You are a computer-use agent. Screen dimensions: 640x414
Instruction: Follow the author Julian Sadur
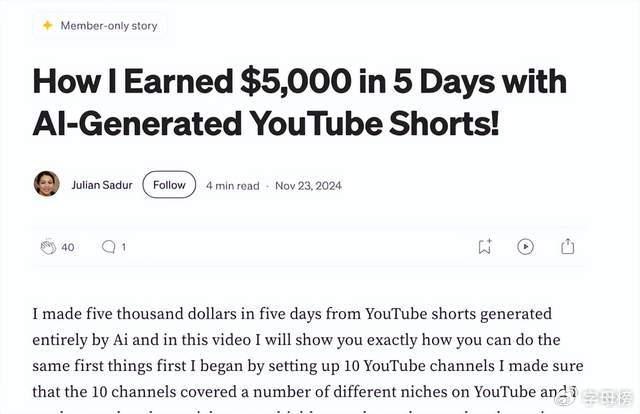click(x=169, y=185)
